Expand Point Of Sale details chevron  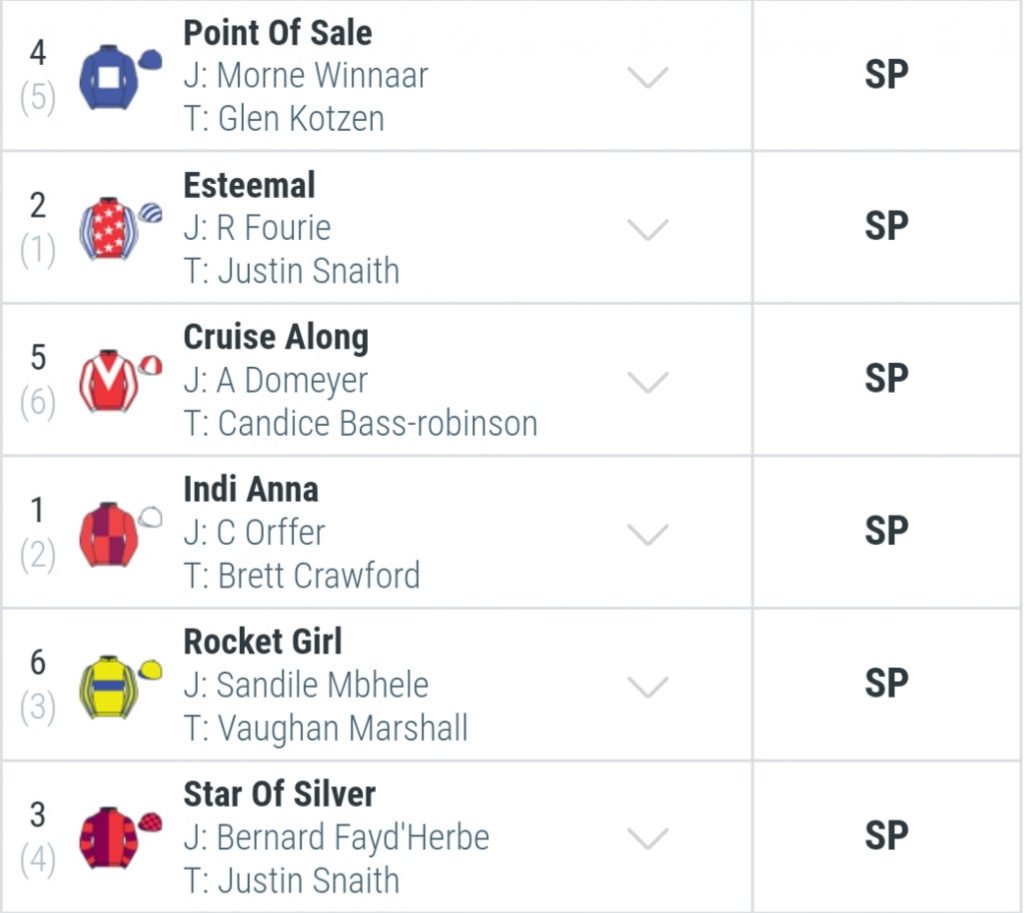(x=647, y=77)
